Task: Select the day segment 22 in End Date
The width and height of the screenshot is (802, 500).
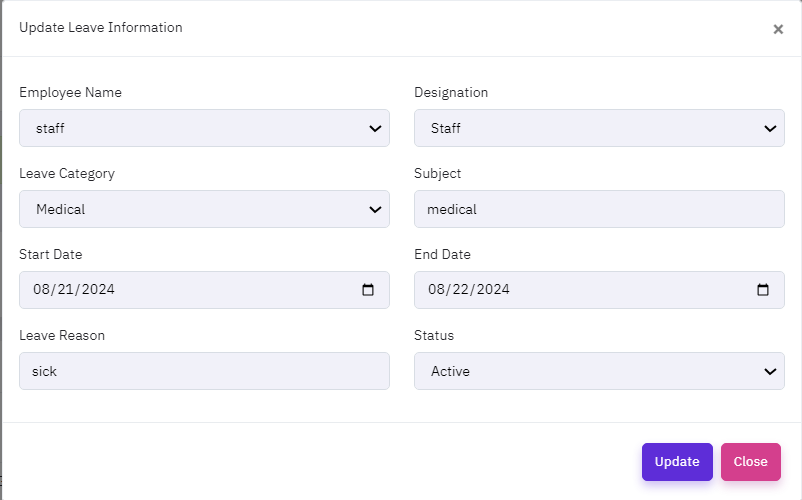Action: coord(460,290)
